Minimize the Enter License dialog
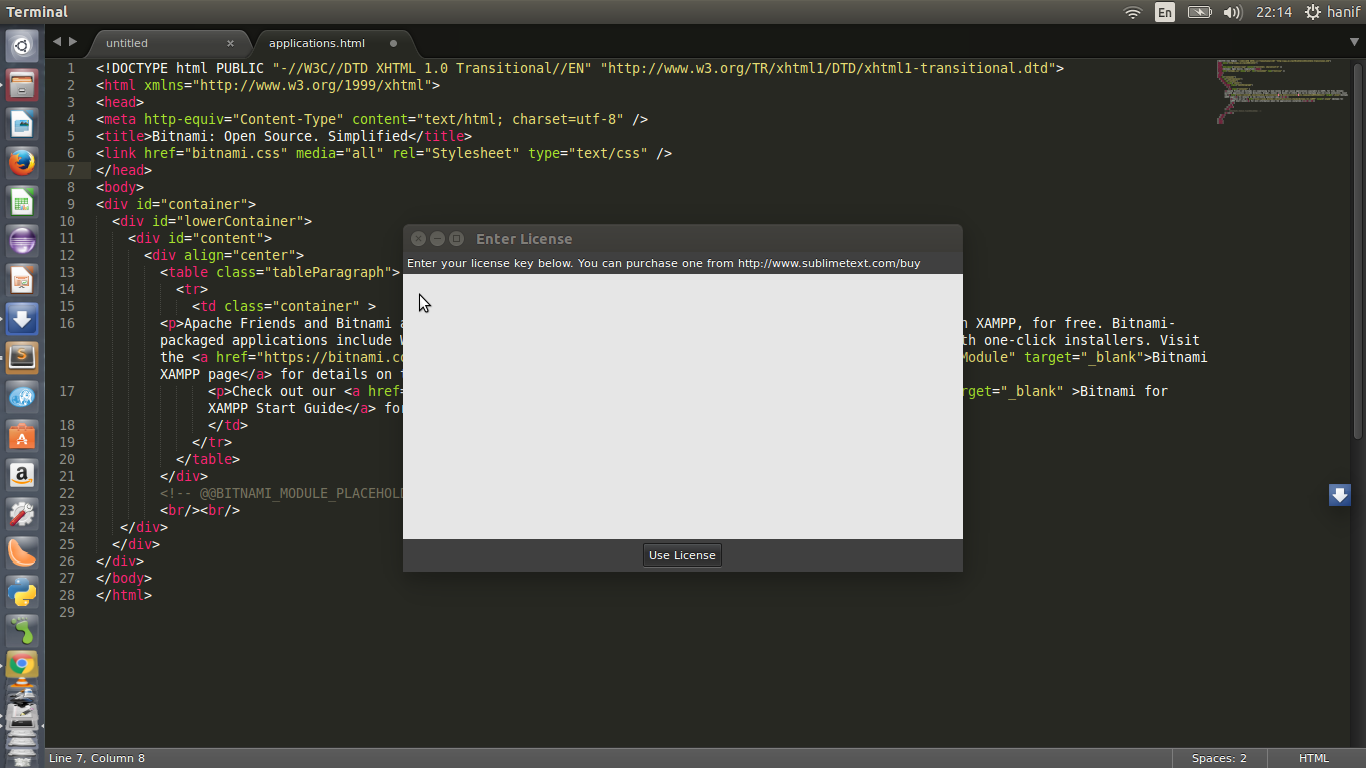 click(x=437, y=239)
